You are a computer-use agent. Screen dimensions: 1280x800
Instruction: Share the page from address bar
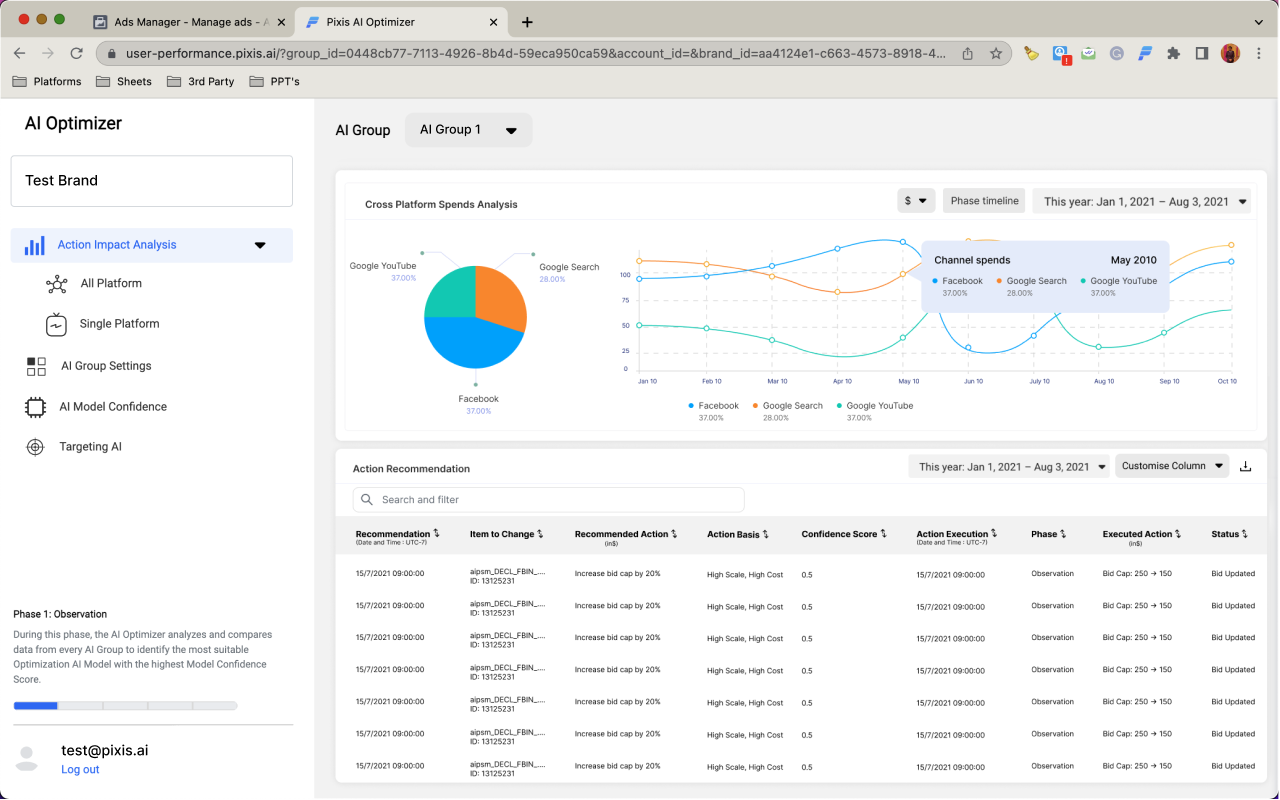[968, 53]
